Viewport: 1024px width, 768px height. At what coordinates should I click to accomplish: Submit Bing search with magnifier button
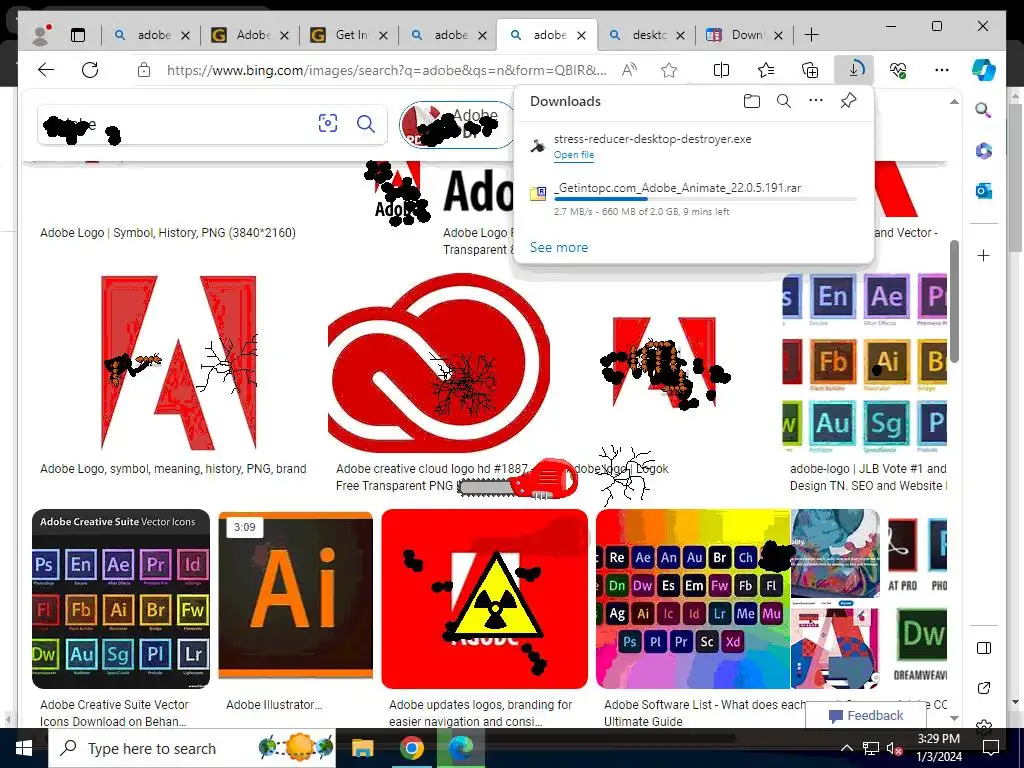coord(366,123)
